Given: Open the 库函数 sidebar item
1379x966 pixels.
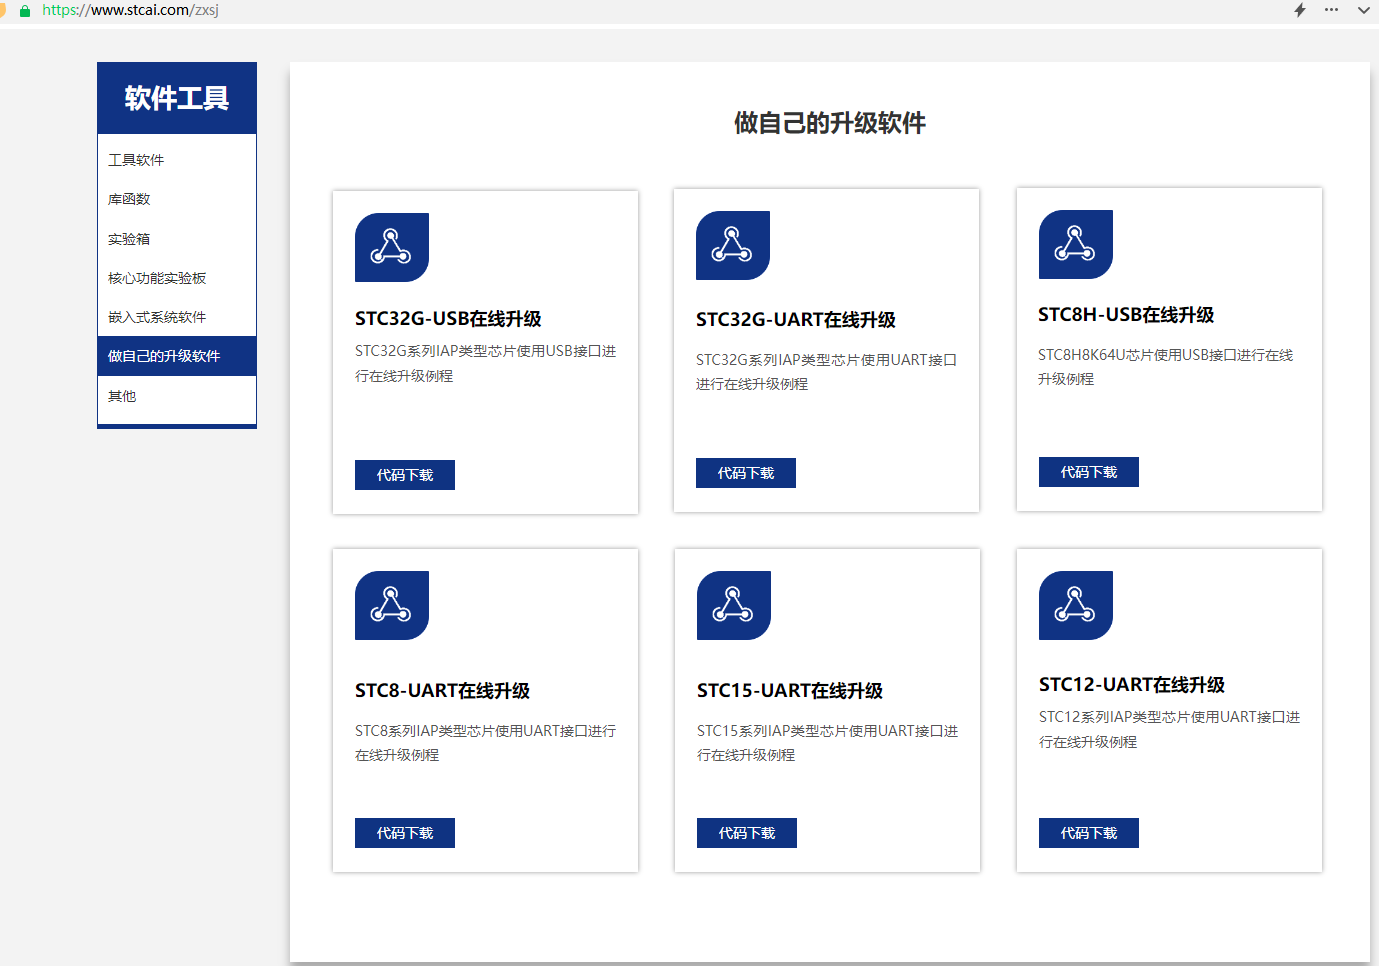Looking at the screenshot, I should pos(177,199).
